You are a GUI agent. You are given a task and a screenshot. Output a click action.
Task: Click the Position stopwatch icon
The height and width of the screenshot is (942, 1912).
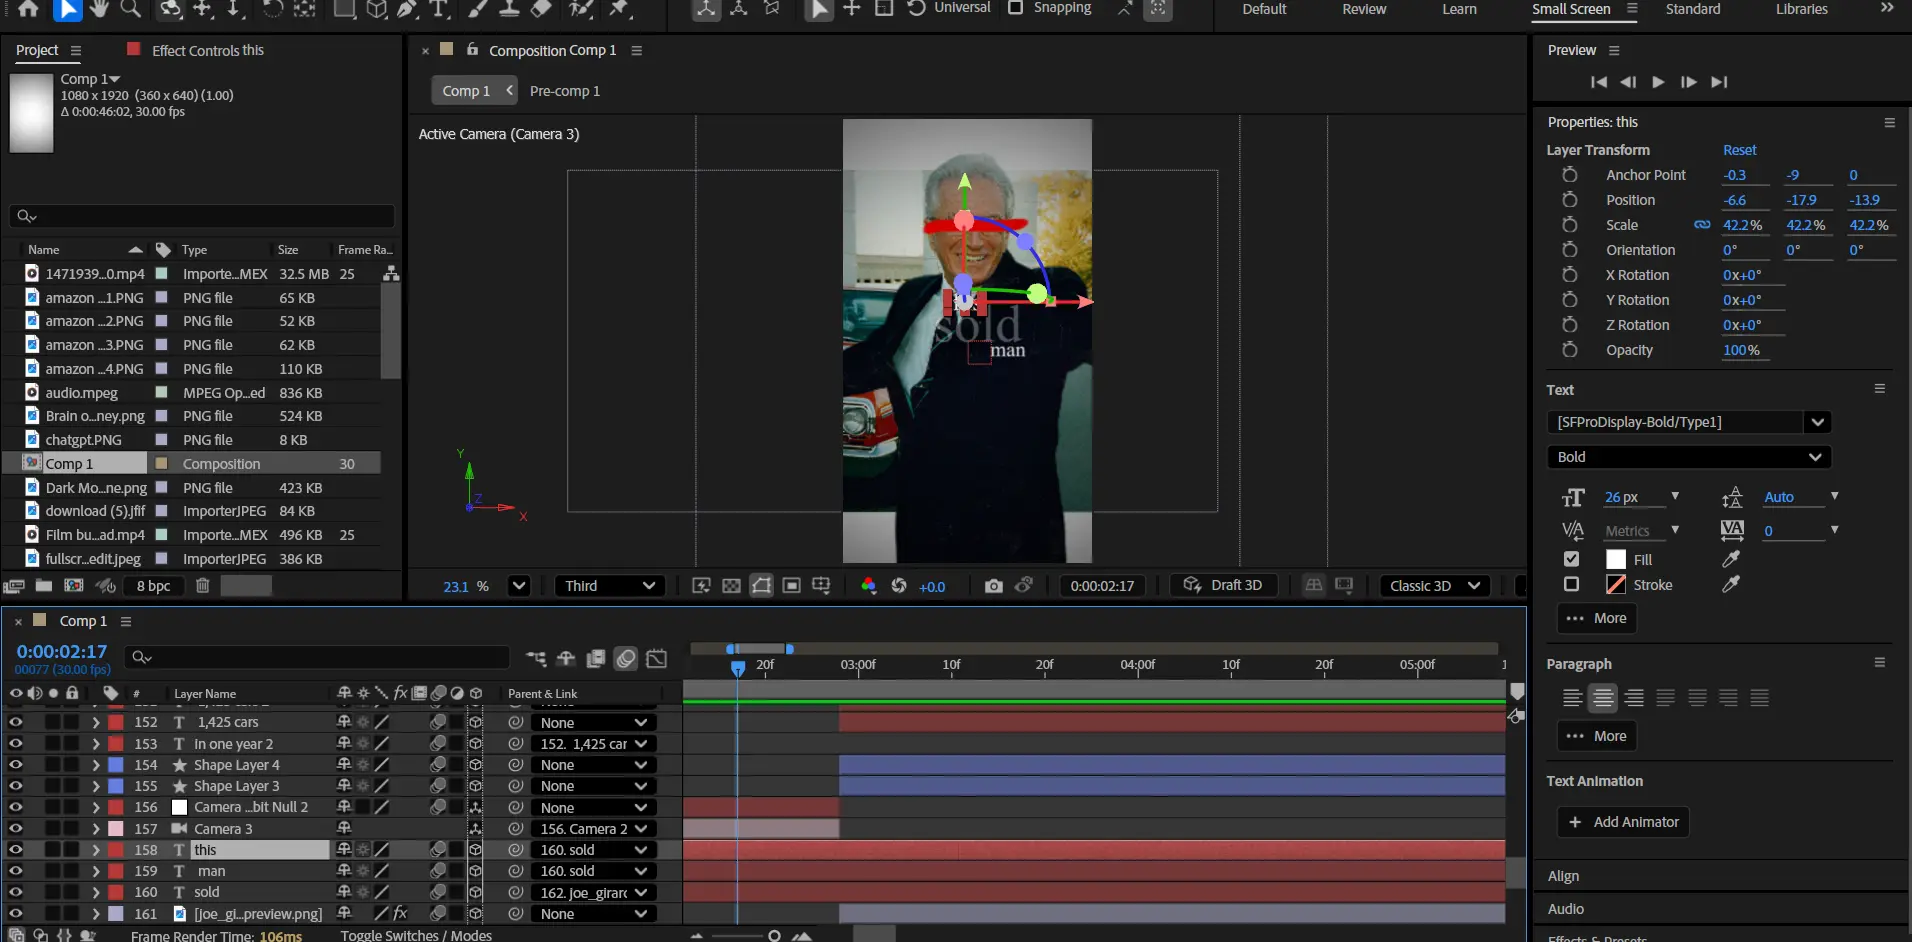coord(1570,200)
